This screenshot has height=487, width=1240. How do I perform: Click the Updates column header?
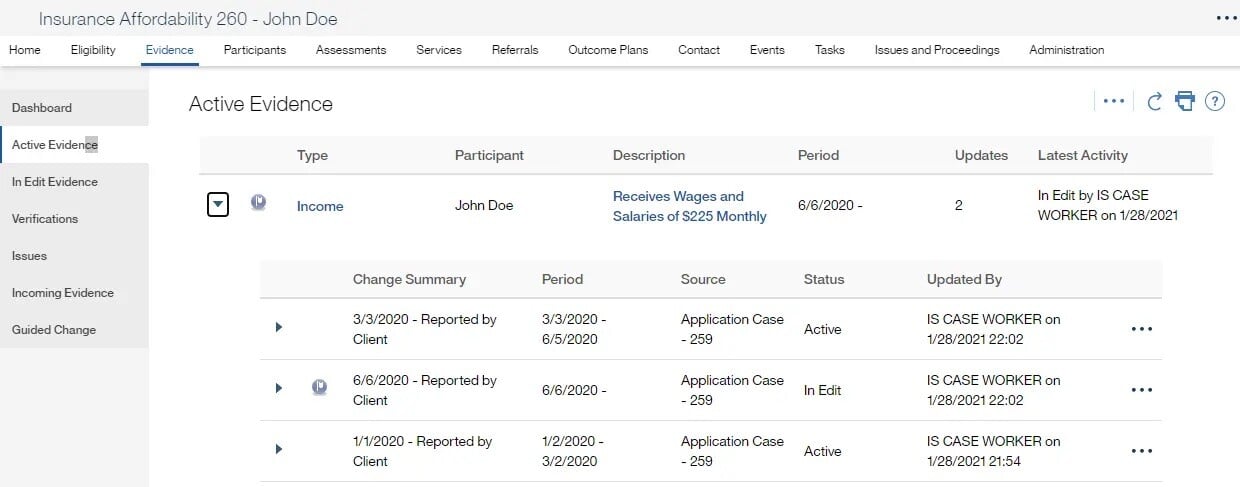[981, 155]
